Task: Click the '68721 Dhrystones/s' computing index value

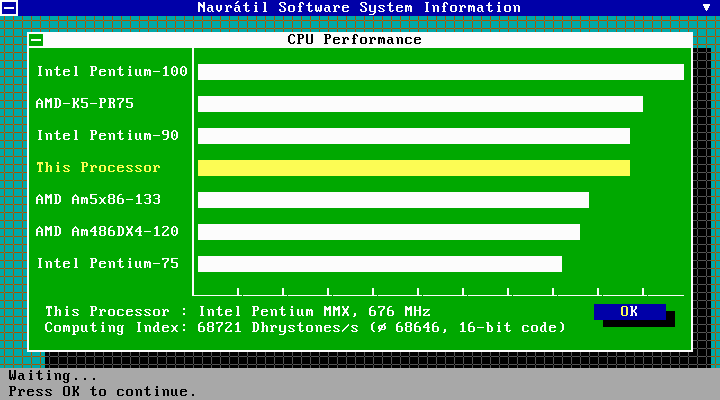Action: pos(278,327)
